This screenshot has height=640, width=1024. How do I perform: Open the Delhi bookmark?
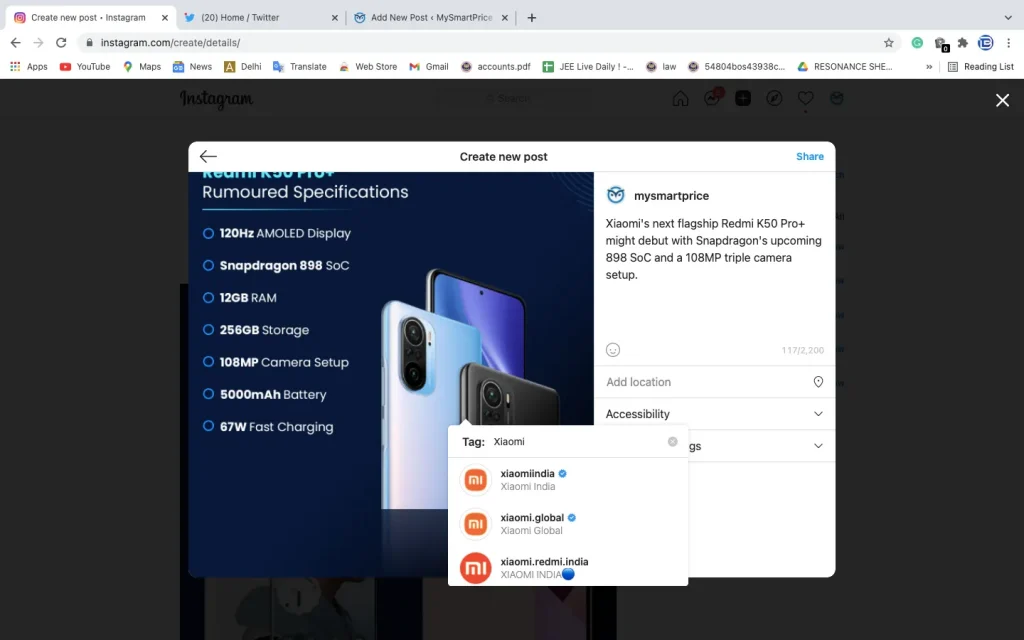click(242, 67)
